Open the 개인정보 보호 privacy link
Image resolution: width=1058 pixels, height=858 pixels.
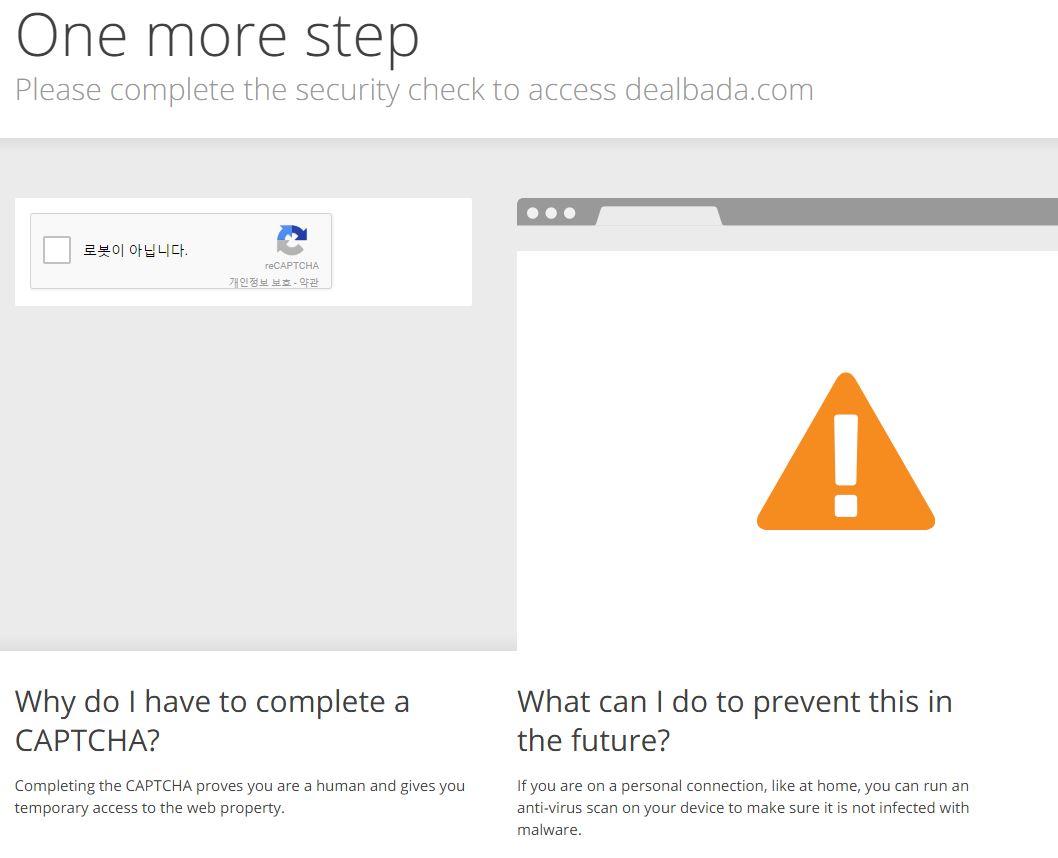(260, 282)
